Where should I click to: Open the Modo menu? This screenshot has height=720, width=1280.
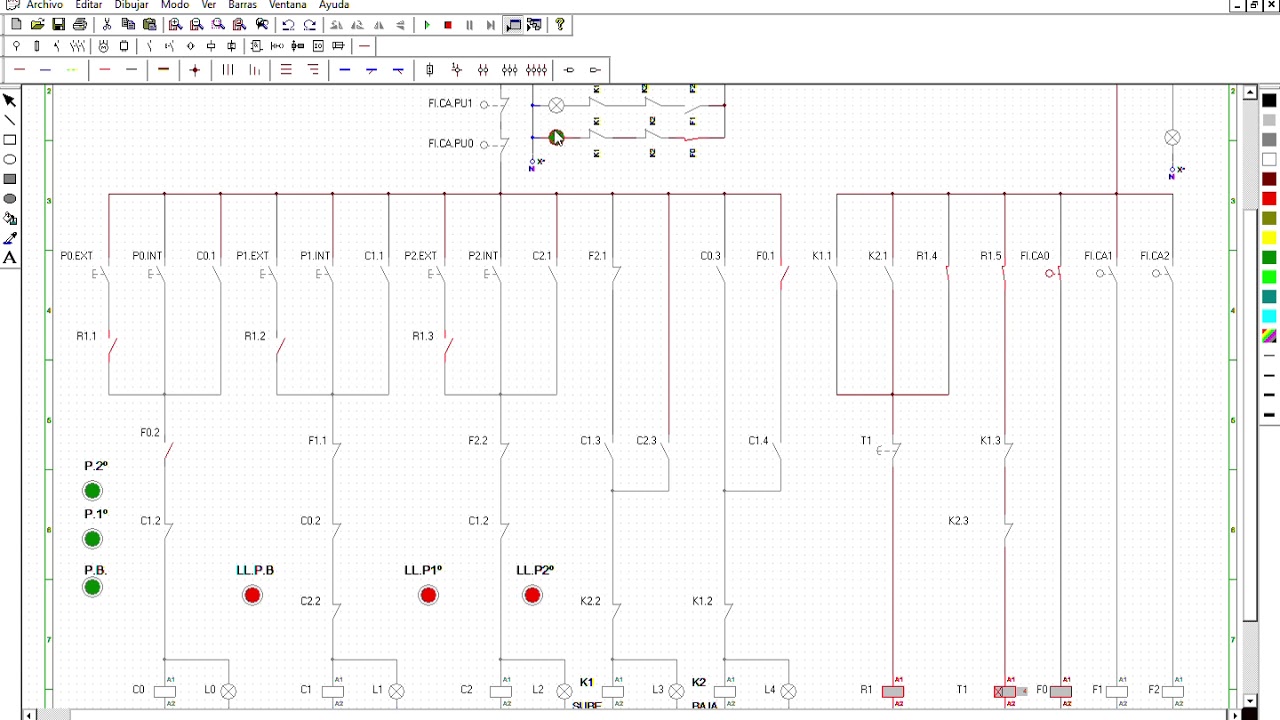pos(175,5)
